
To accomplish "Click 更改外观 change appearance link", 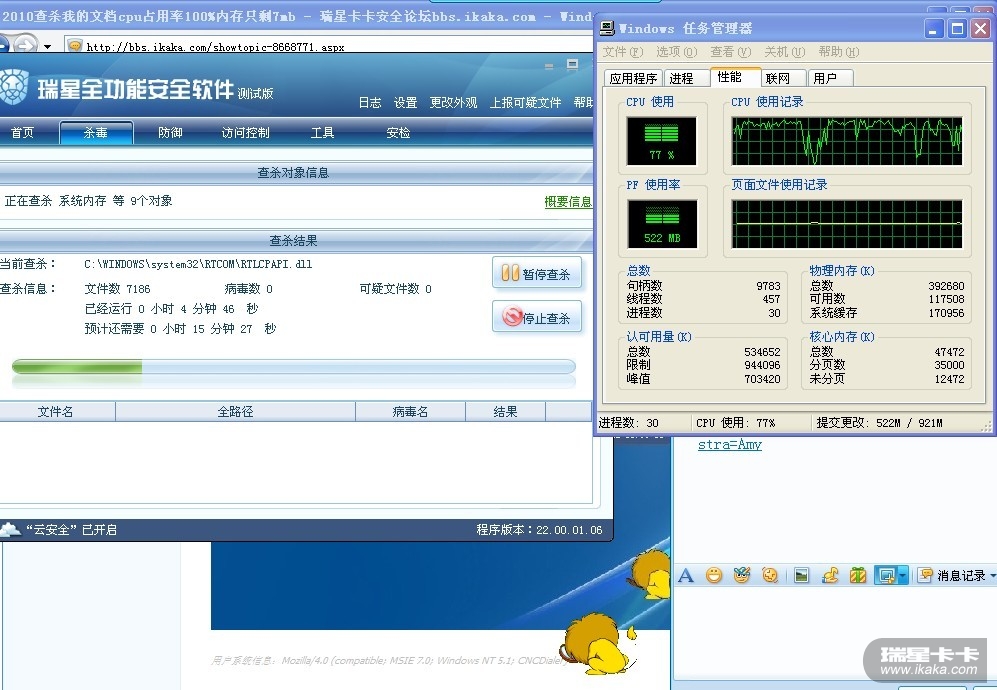I will [x=453, y=102].
